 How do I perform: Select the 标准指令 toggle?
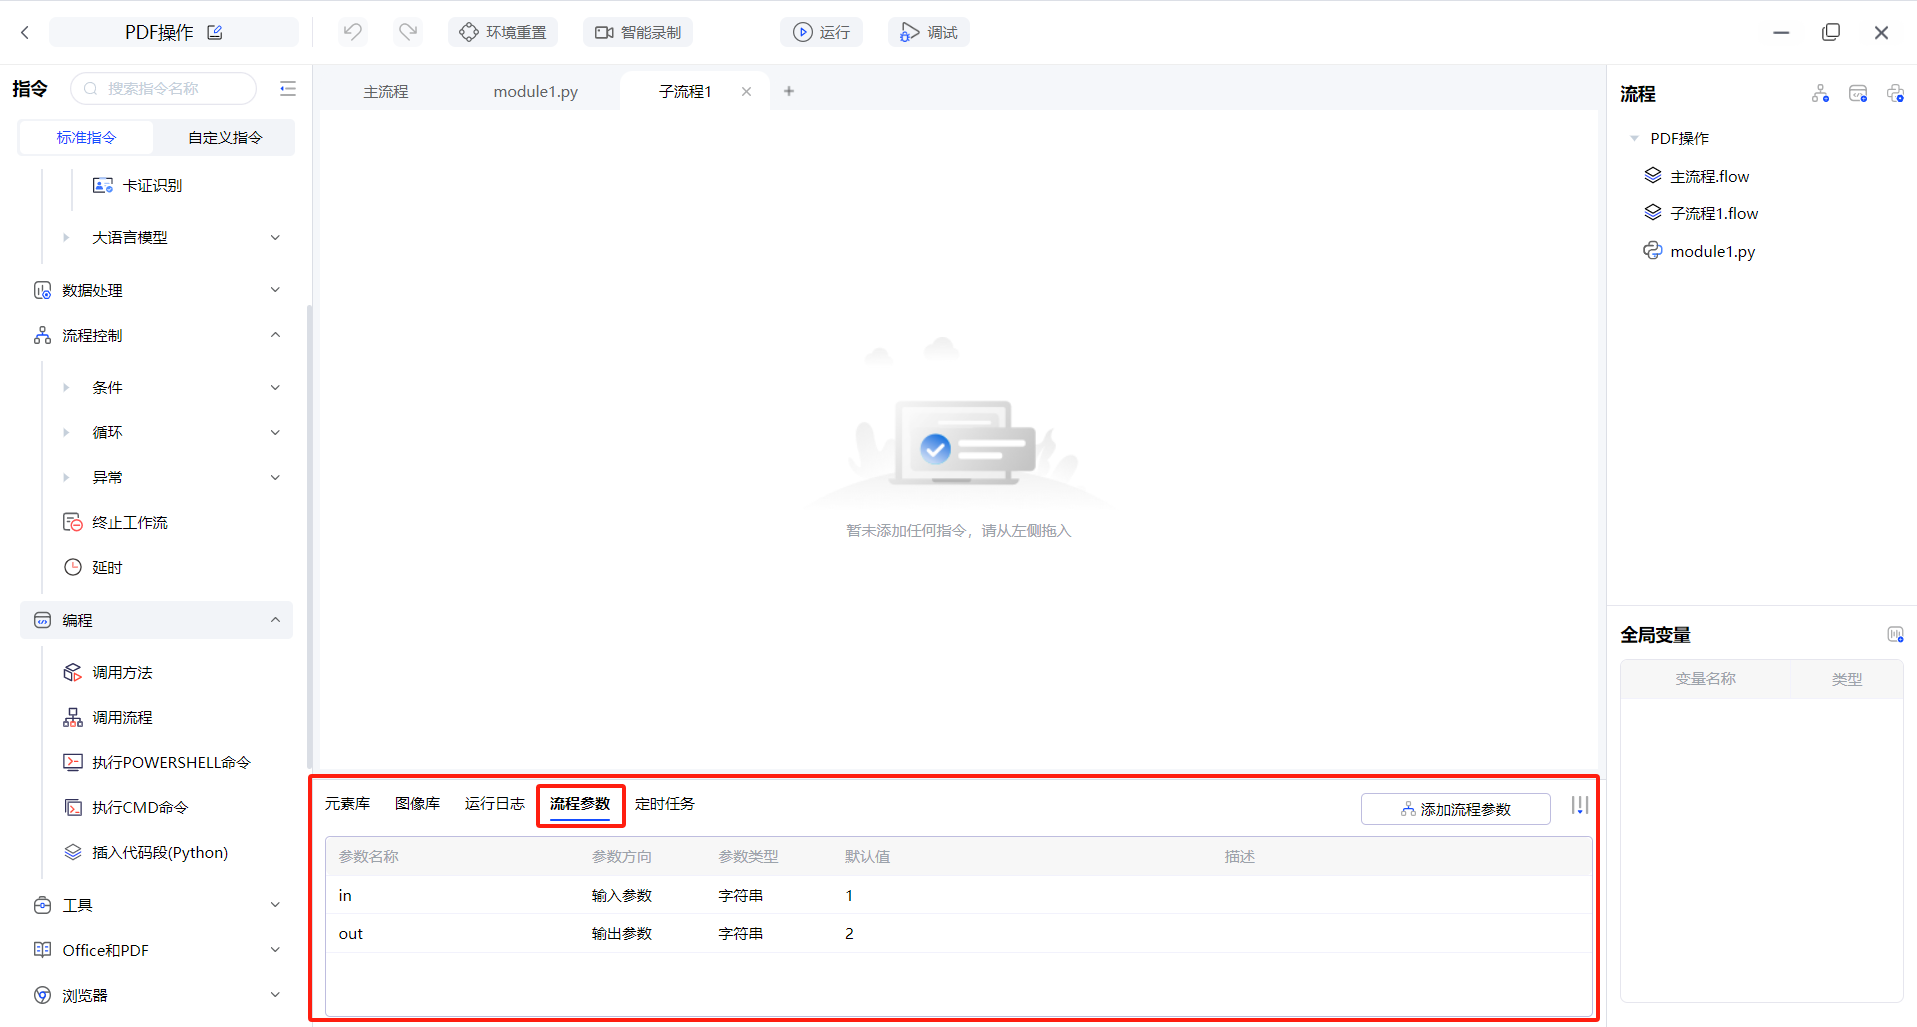87,138
